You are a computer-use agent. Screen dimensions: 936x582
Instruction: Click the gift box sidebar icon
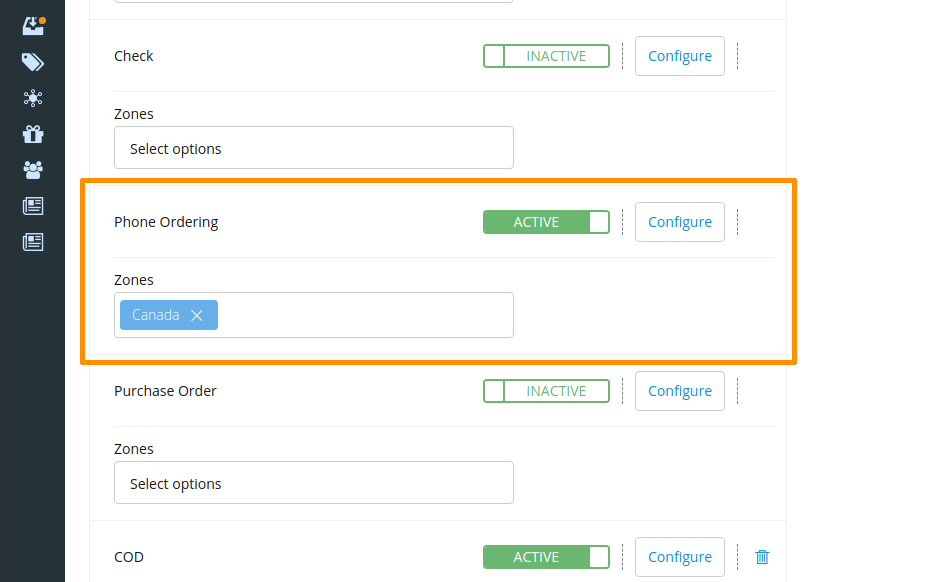coord(33,134)
